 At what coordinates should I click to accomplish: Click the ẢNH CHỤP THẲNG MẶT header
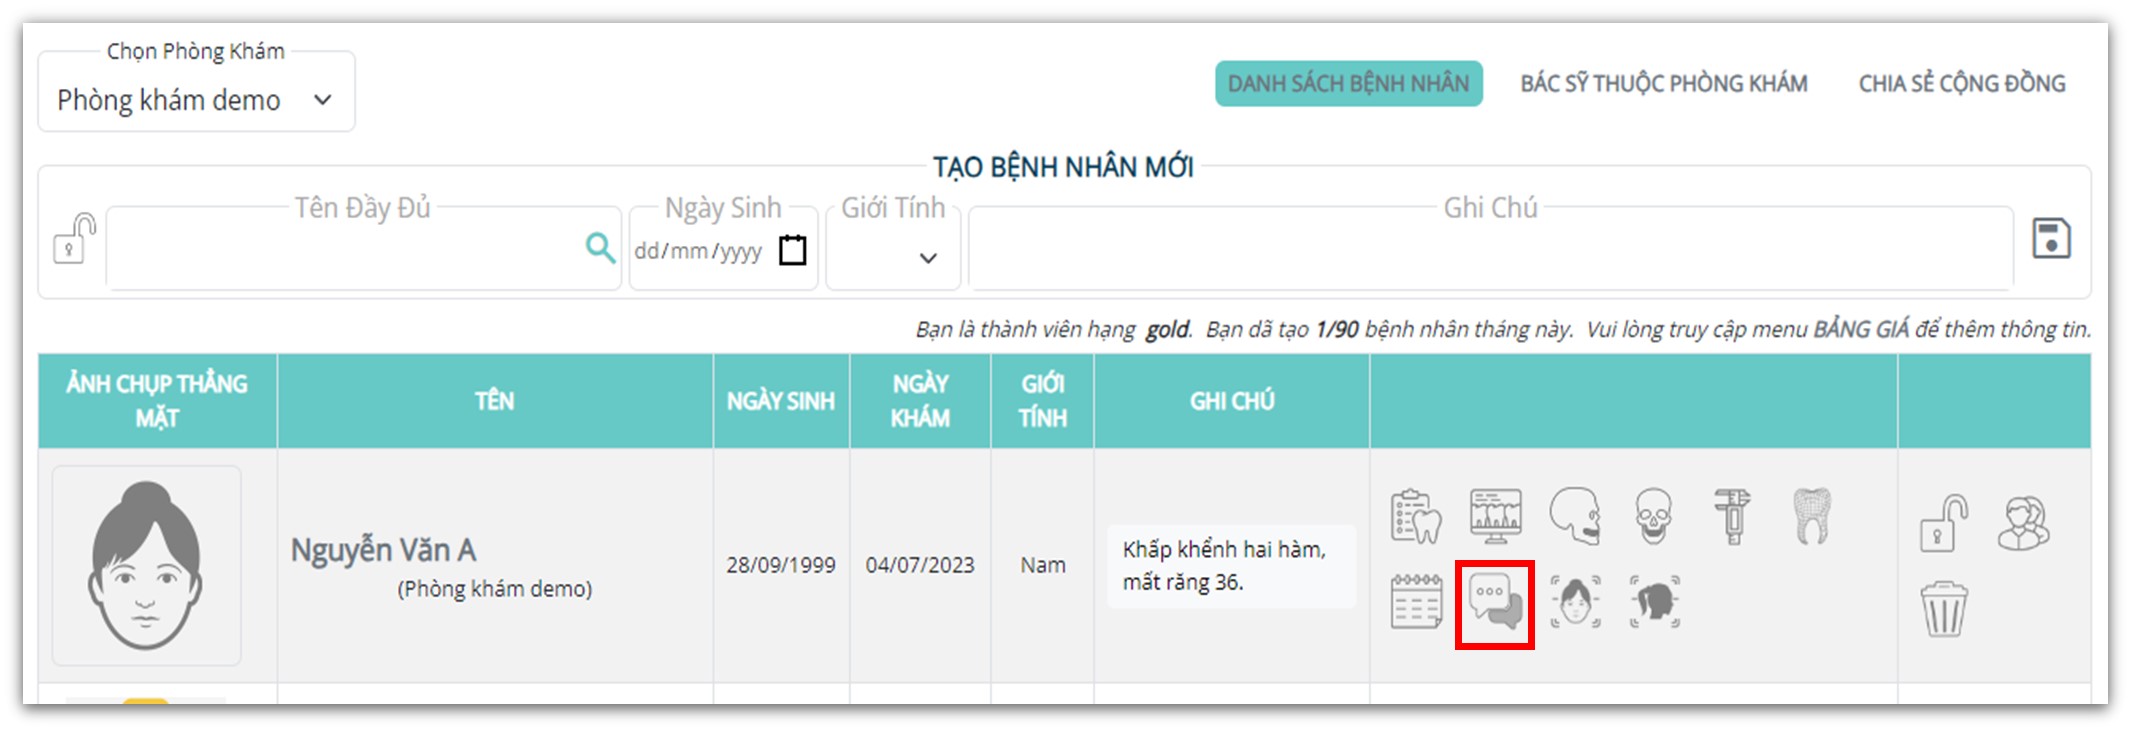157,401
